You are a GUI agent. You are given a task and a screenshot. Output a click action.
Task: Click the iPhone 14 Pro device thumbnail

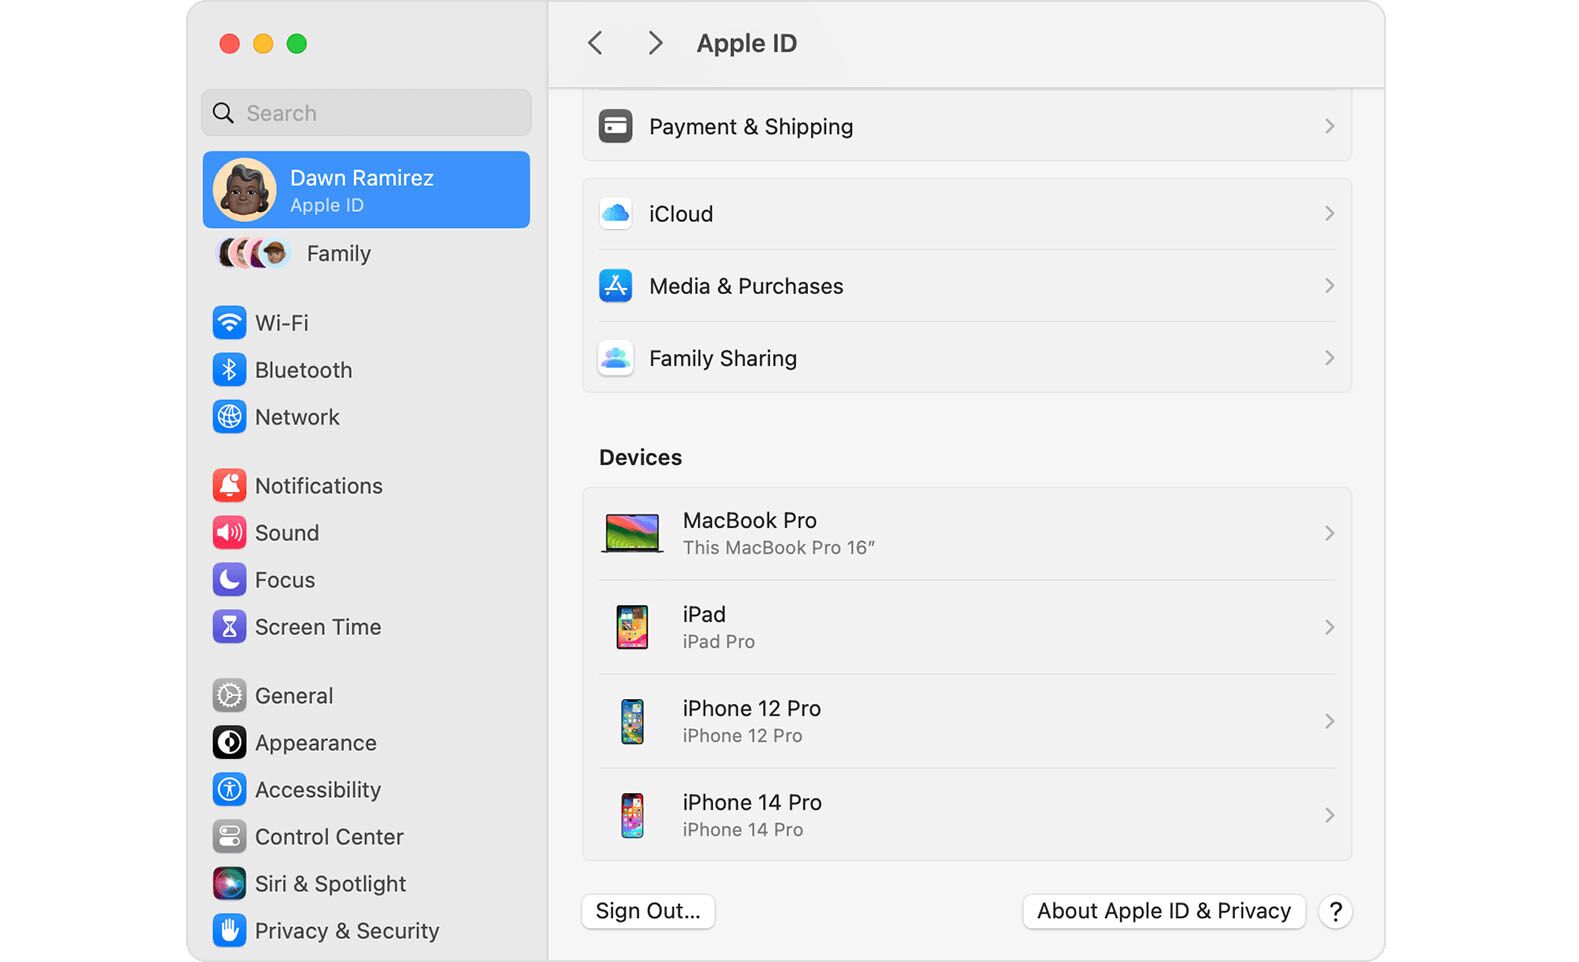tap(632, 815)
